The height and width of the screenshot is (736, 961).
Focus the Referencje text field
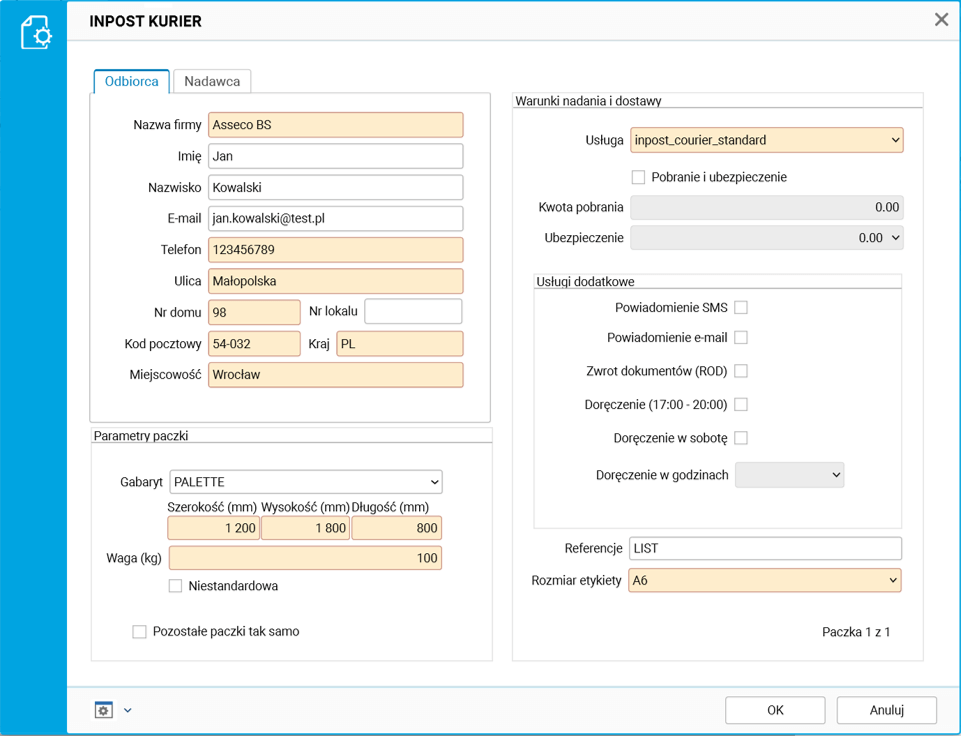click(765, 548)
